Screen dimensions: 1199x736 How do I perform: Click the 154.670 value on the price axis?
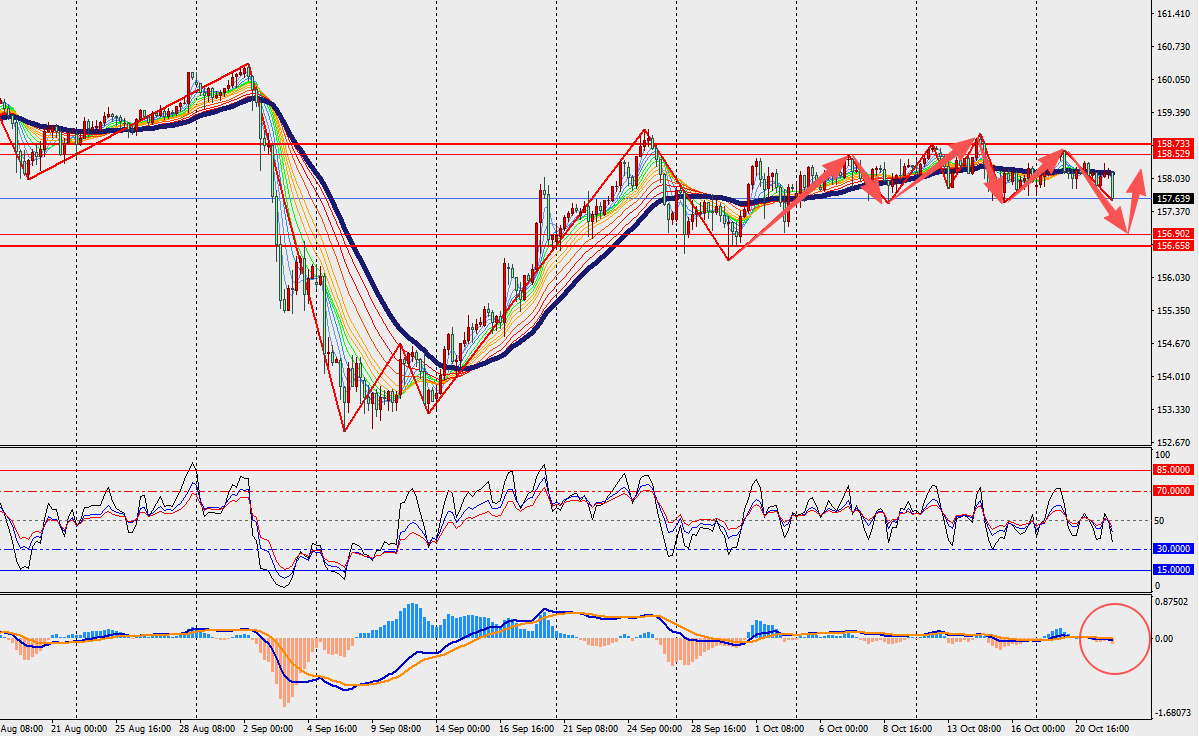[x=1174, y=343]
